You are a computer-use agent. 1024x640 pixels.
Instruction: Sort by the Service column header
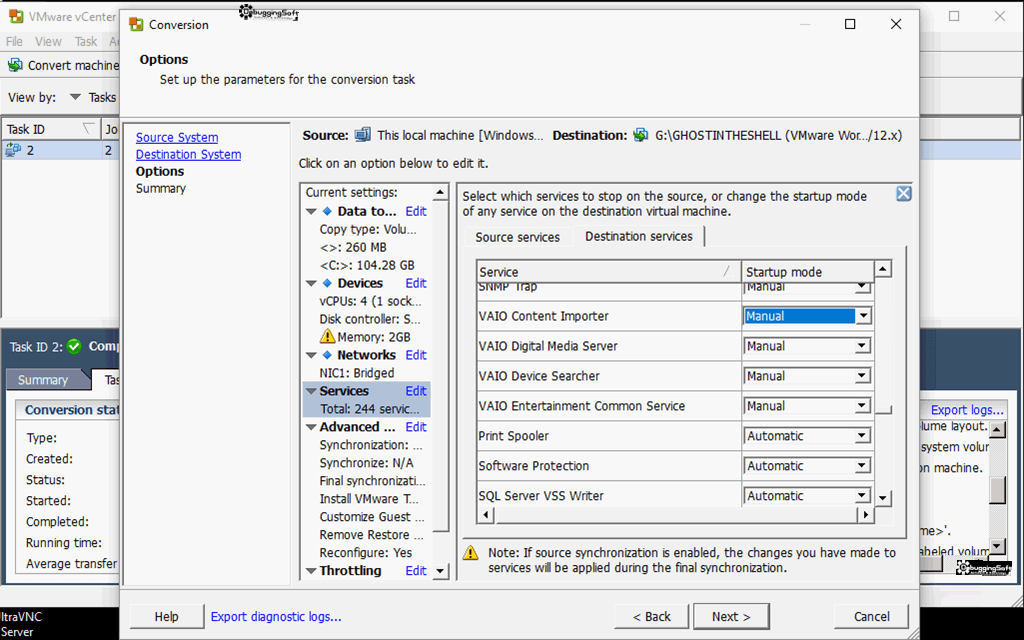pos(608,272)
